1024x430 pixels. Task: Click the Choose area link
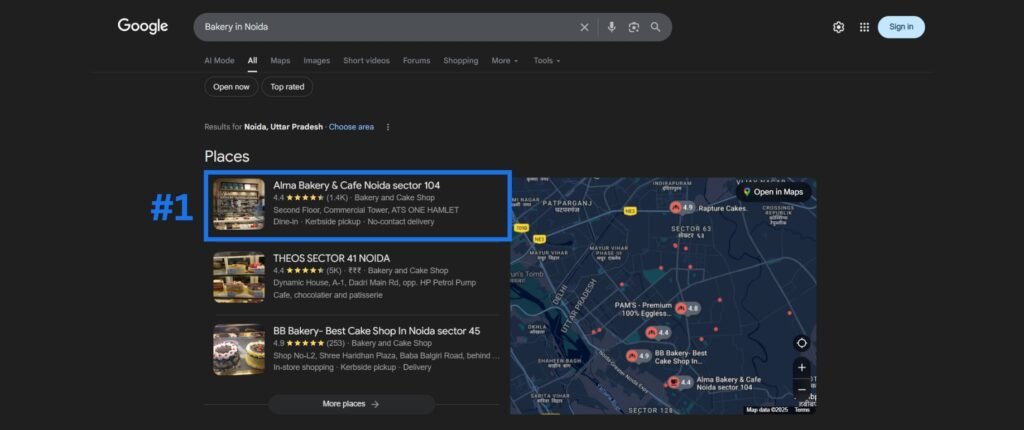351,127
